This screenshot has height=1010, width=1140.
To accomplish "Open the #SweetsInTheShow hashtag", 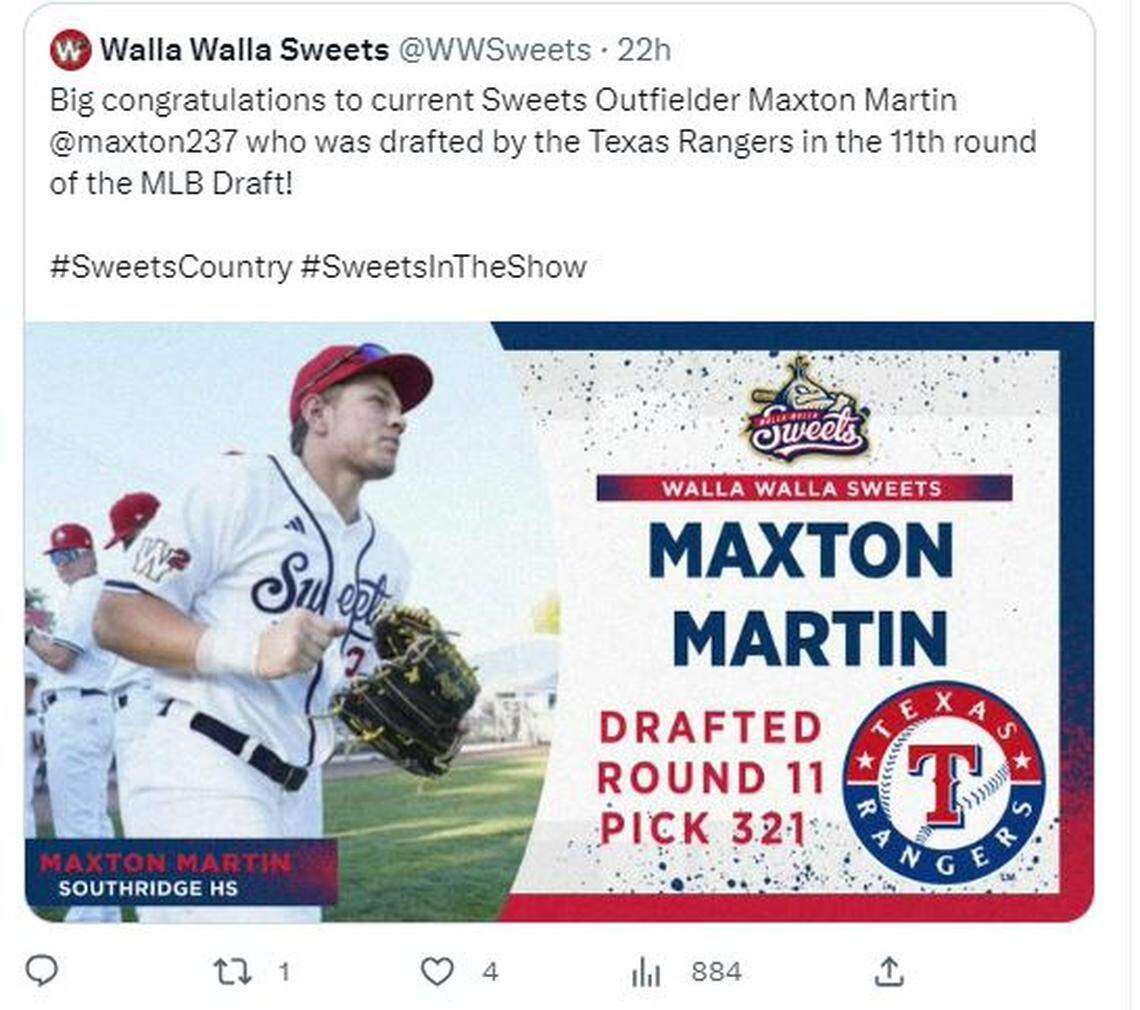I will pos(443,267).
